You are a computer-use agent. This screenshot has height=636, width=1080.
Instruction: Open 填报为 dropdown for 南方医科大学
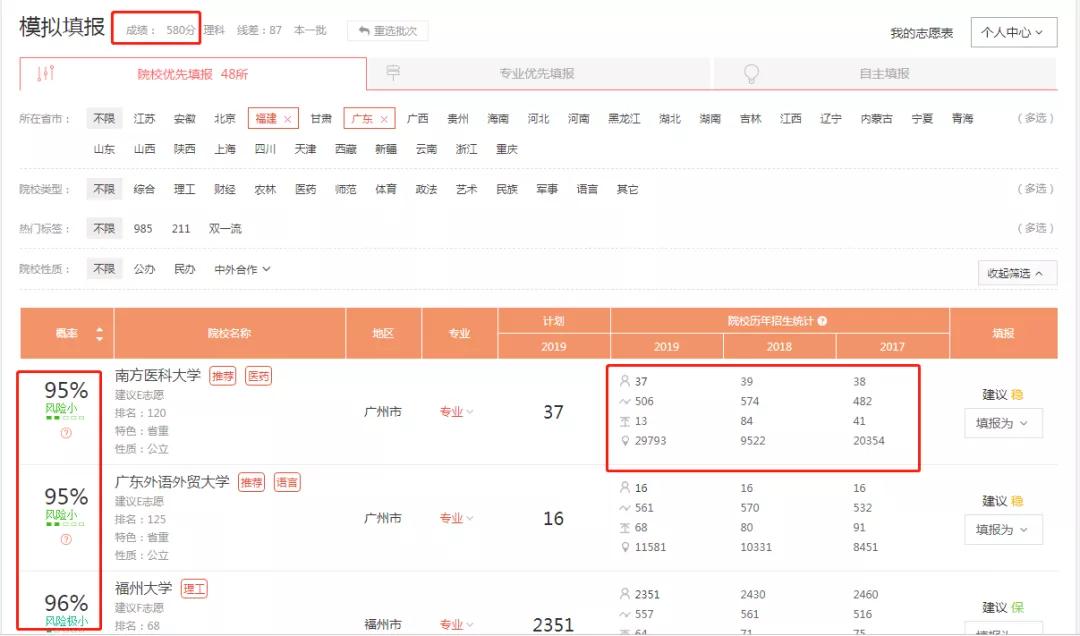(x=1003, y=423)
